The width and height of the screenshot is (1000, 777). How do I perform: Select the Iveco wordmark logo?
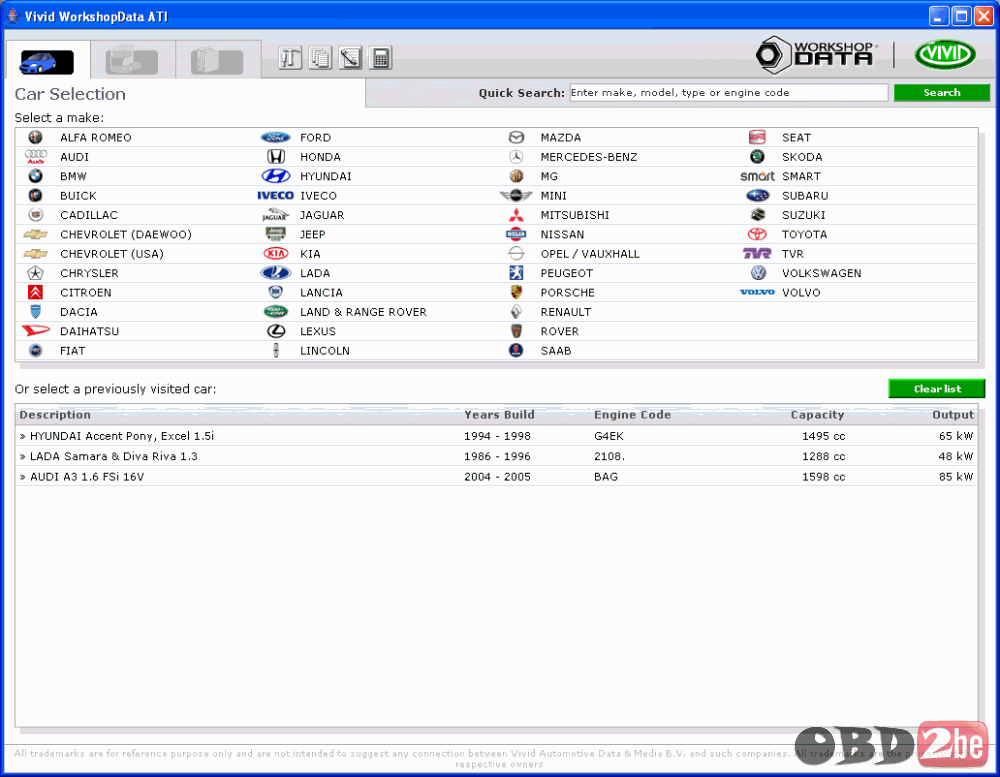[276, 195]
